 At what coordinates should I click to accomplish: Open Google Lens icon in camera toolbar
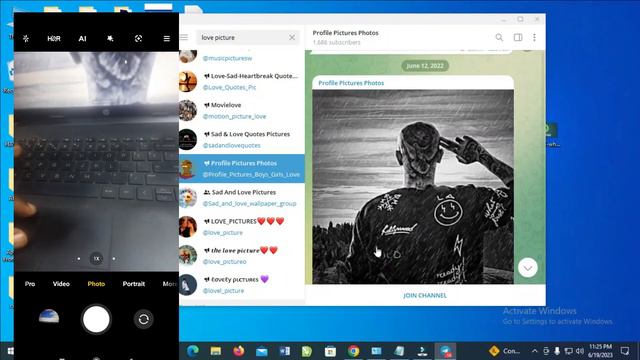point(138,38)
